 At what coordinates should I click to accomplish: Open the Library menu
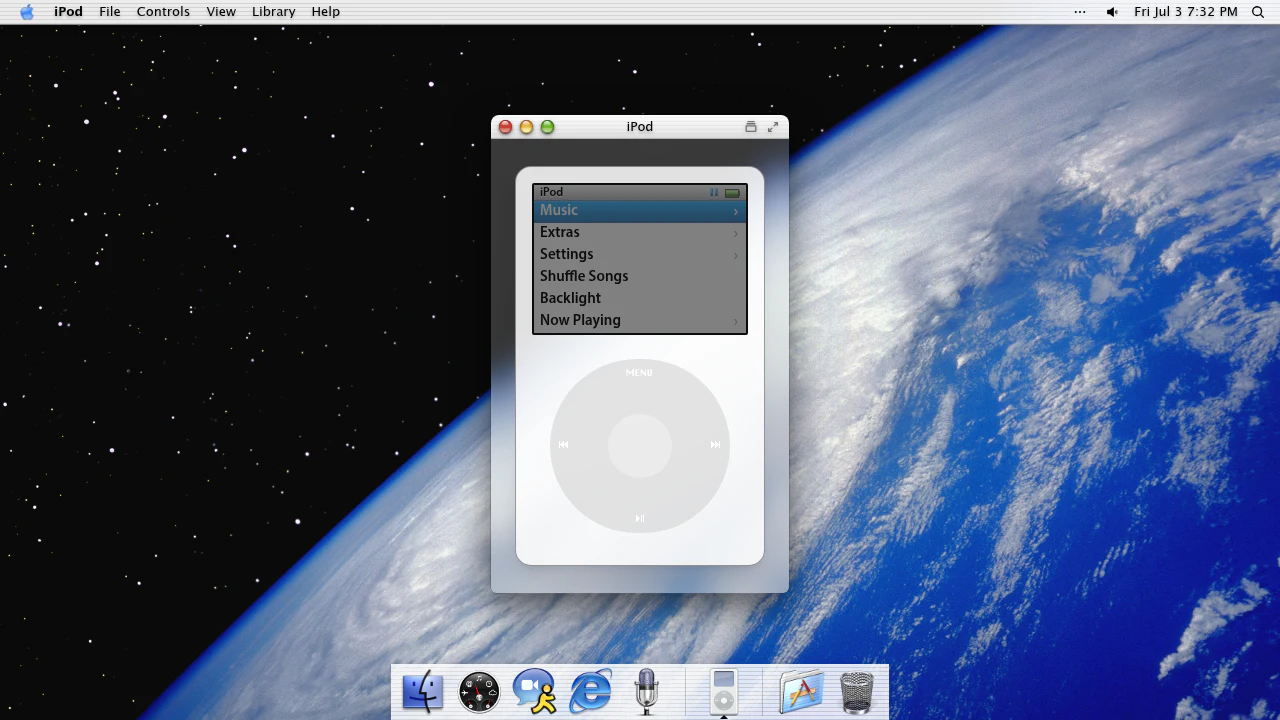click(x=273, y=12)
